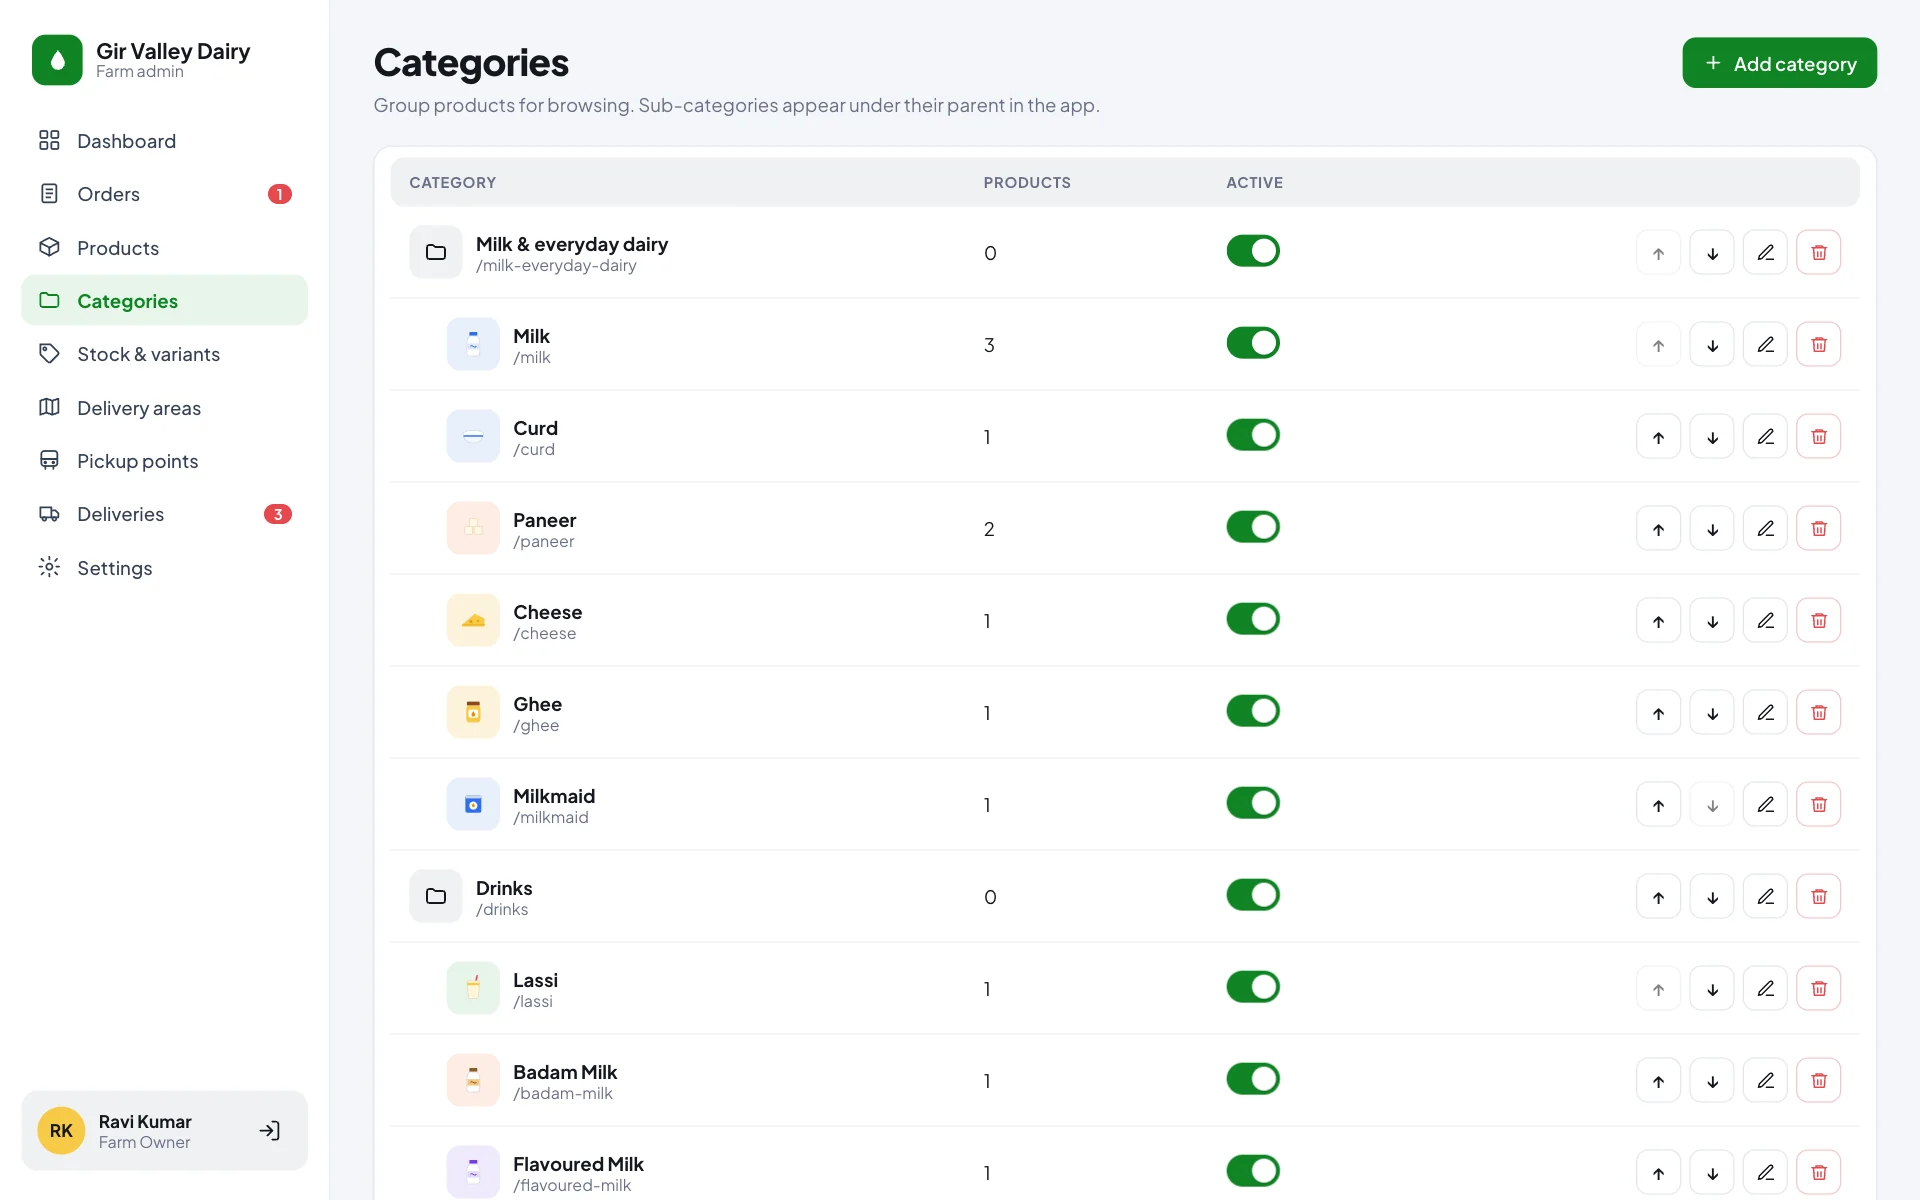Open Delivery areas
Screen dimensions: 1920x1200
pos(165,408)
